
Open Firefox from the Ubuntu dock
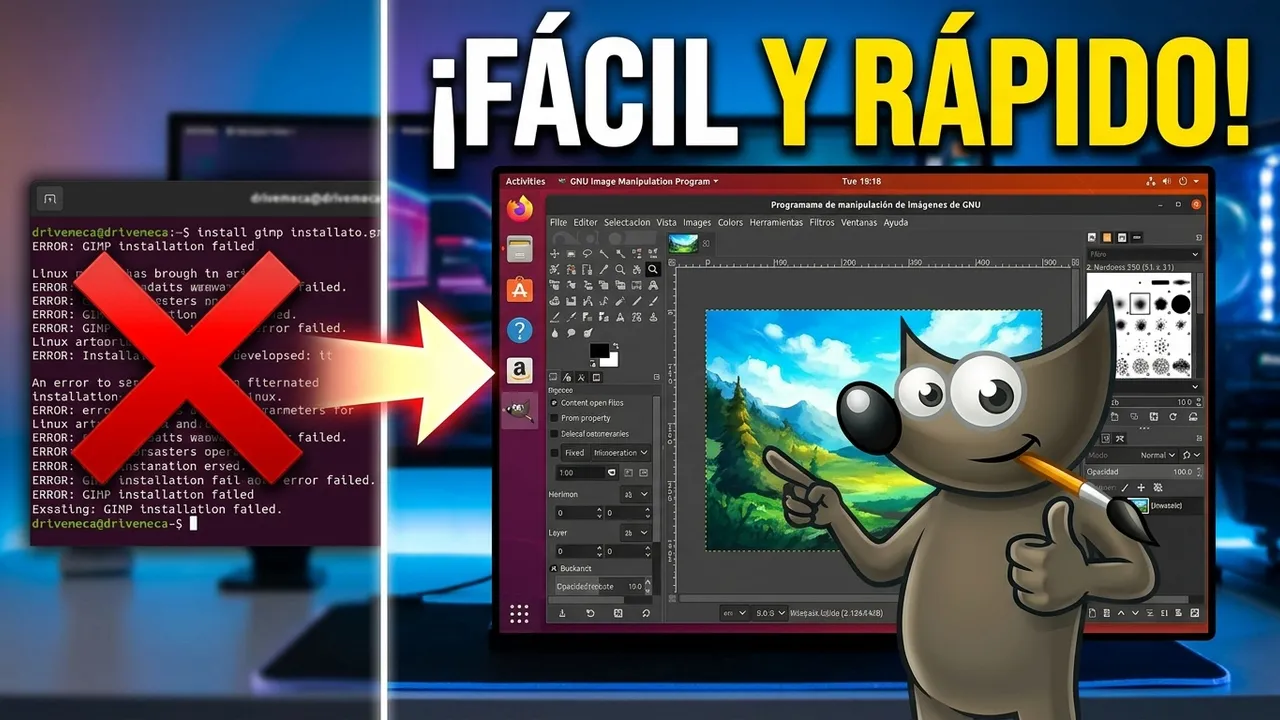tap(519, 209)
